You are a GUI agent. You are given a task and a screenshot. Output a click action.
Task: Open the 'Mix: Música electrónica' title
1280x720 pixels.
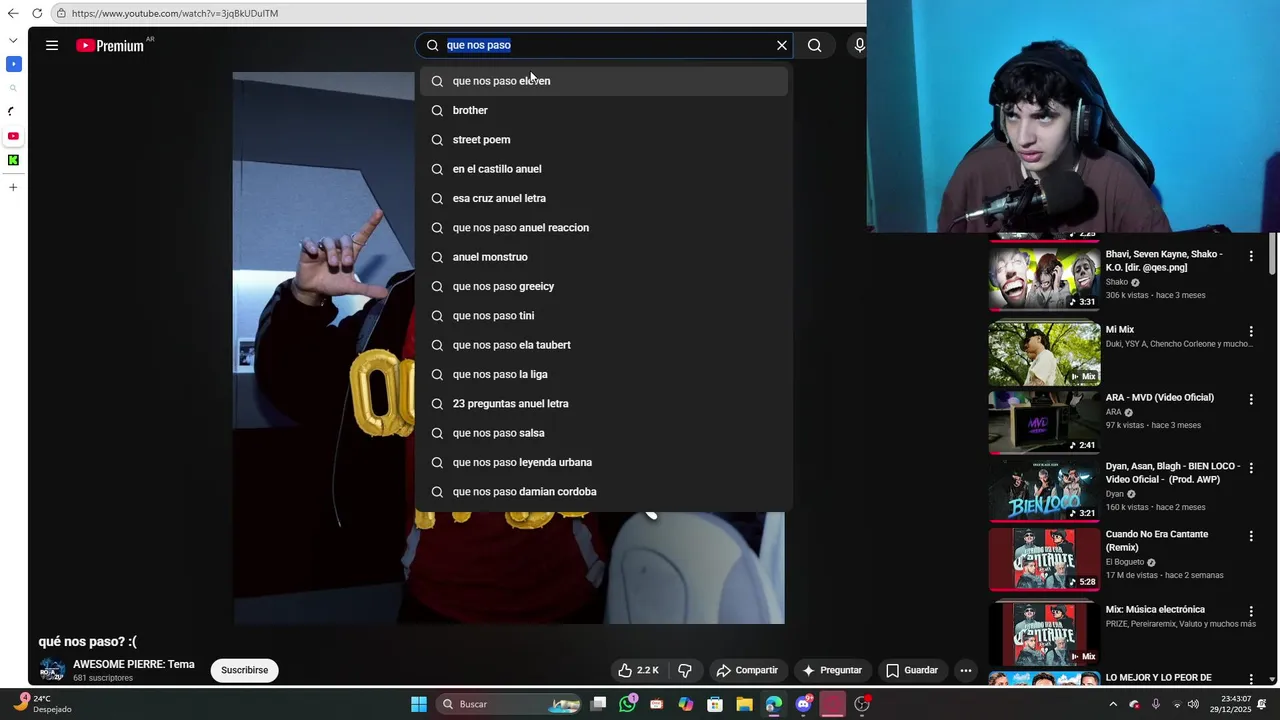[1155, 610]
